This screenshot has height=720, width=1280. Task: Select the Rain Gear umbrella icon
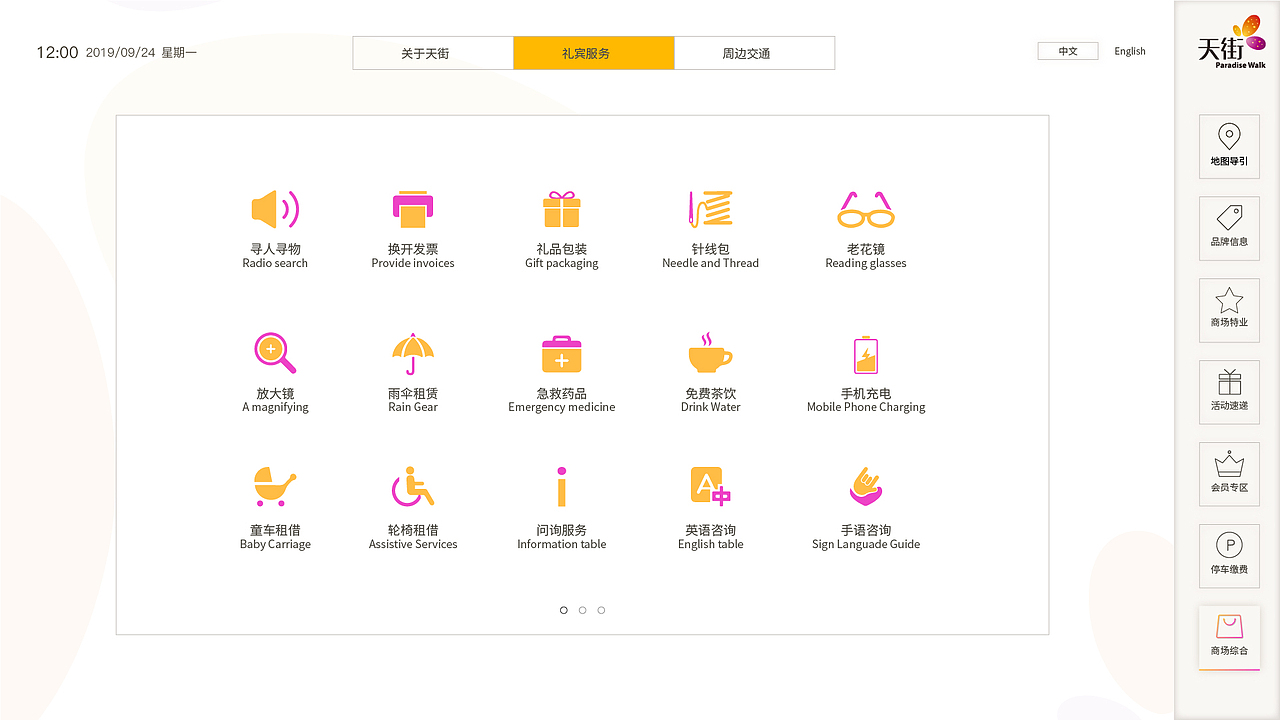[412, 352]
